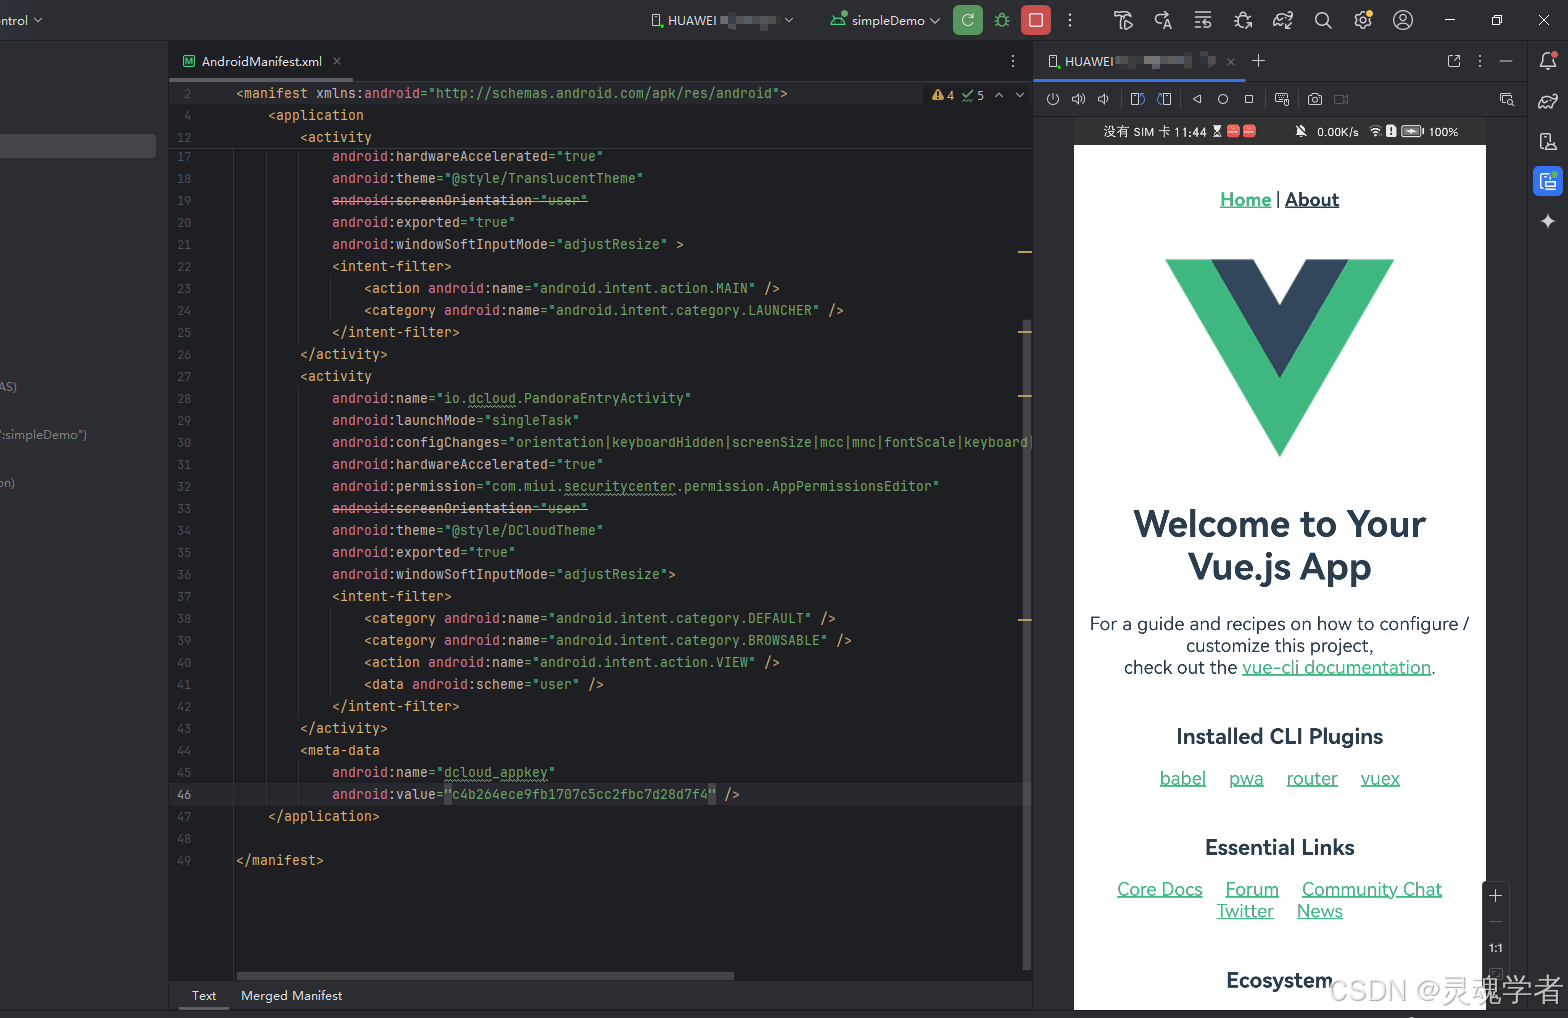Tap the vuex plugin link
The width and height of the screenshot is (1568, 1018).
(x=1380, y=778)
